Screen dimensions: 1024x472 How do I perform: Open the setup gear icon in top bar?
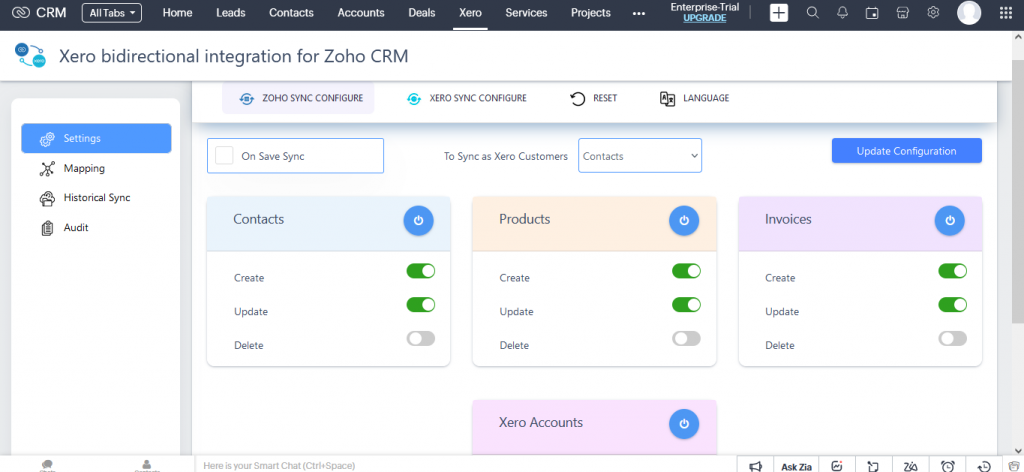tap(933, 12)
